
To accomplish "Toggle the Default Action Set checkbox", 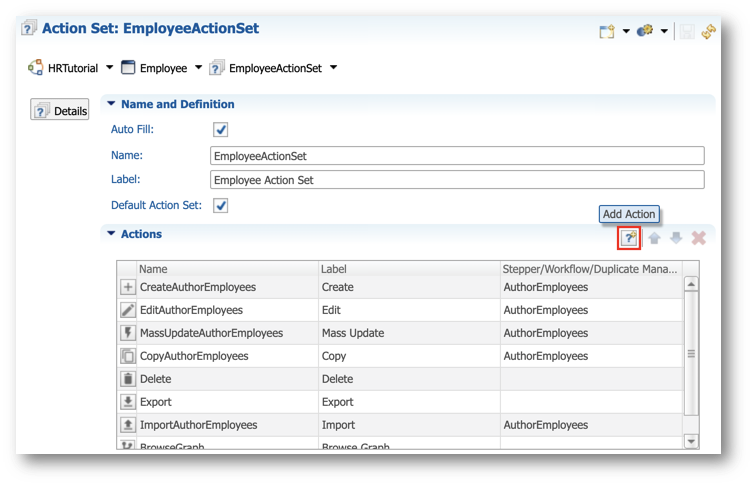I will point(220,205).
